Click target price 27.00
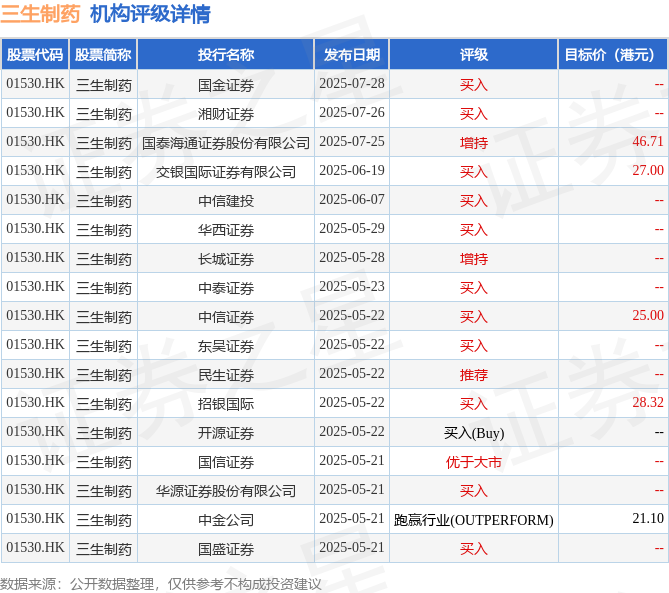 pos(648,171)
